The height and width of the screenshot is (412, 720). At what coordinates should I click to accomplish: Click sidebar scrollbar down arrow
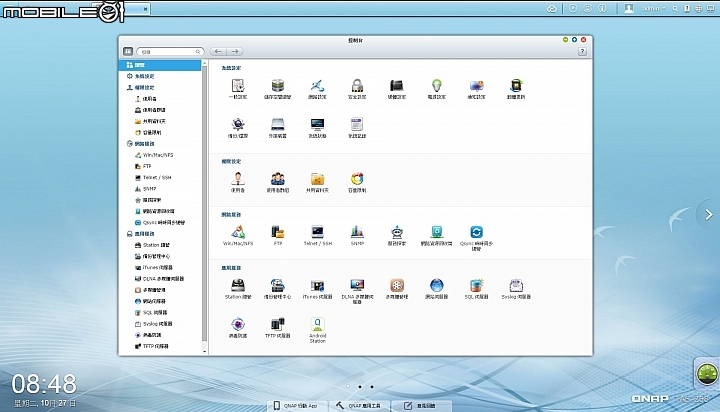204,351
